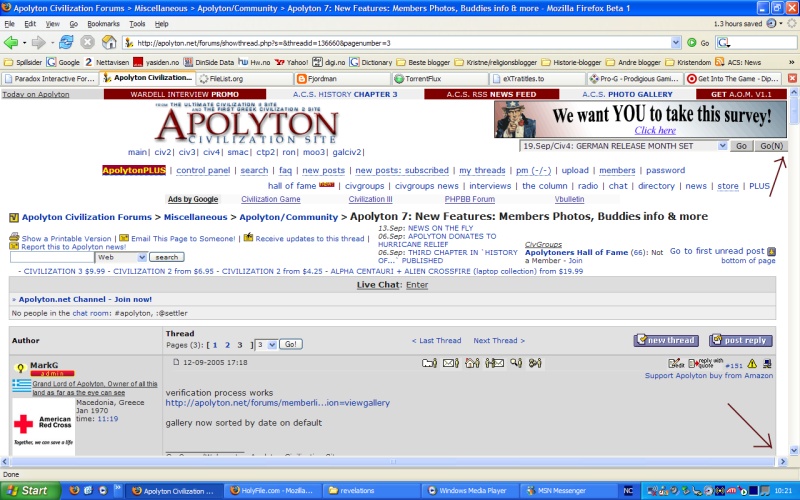Open the Start menu
This screenshot has height=500, width=800.
pyautogui.click(x=30, y=490)
